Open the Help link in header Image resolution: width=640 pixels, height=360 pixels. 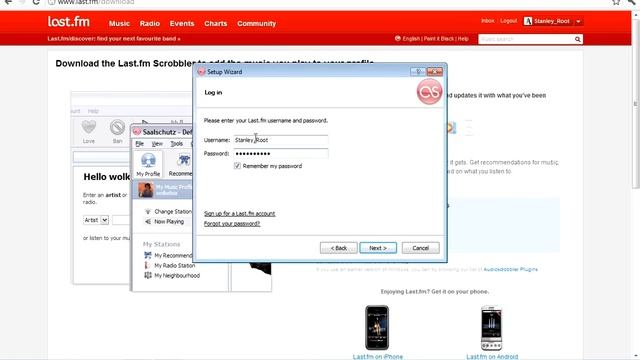pyautogui.click(x=463, y=39)
